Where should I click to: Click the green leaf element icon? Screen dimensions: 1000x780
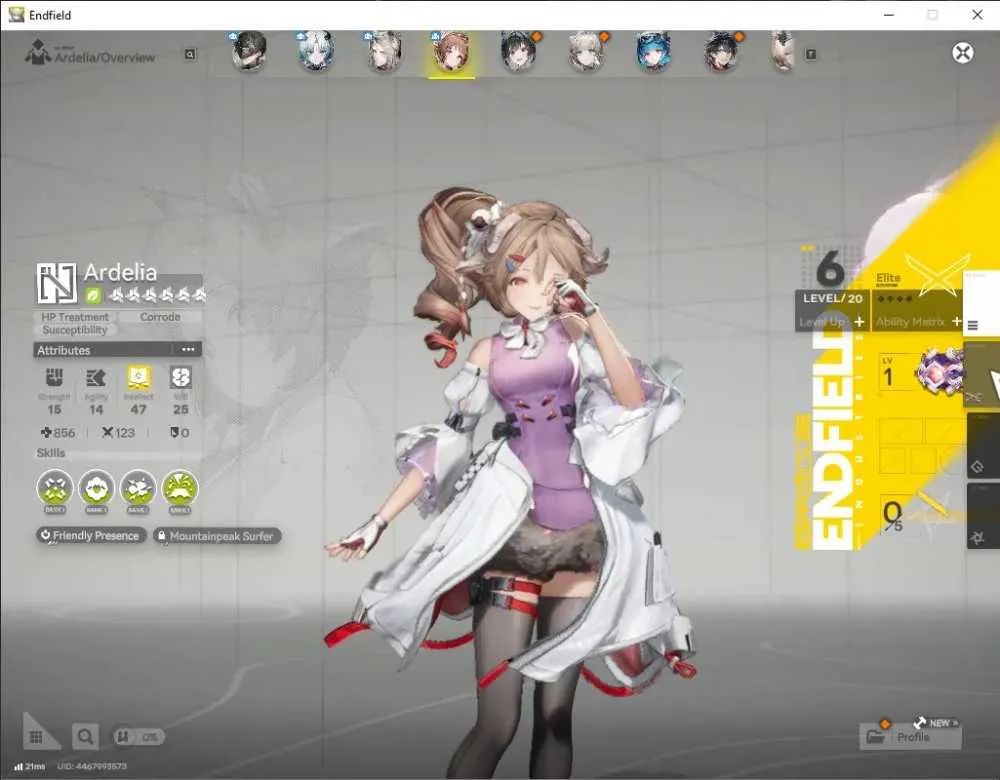(93, 295)
